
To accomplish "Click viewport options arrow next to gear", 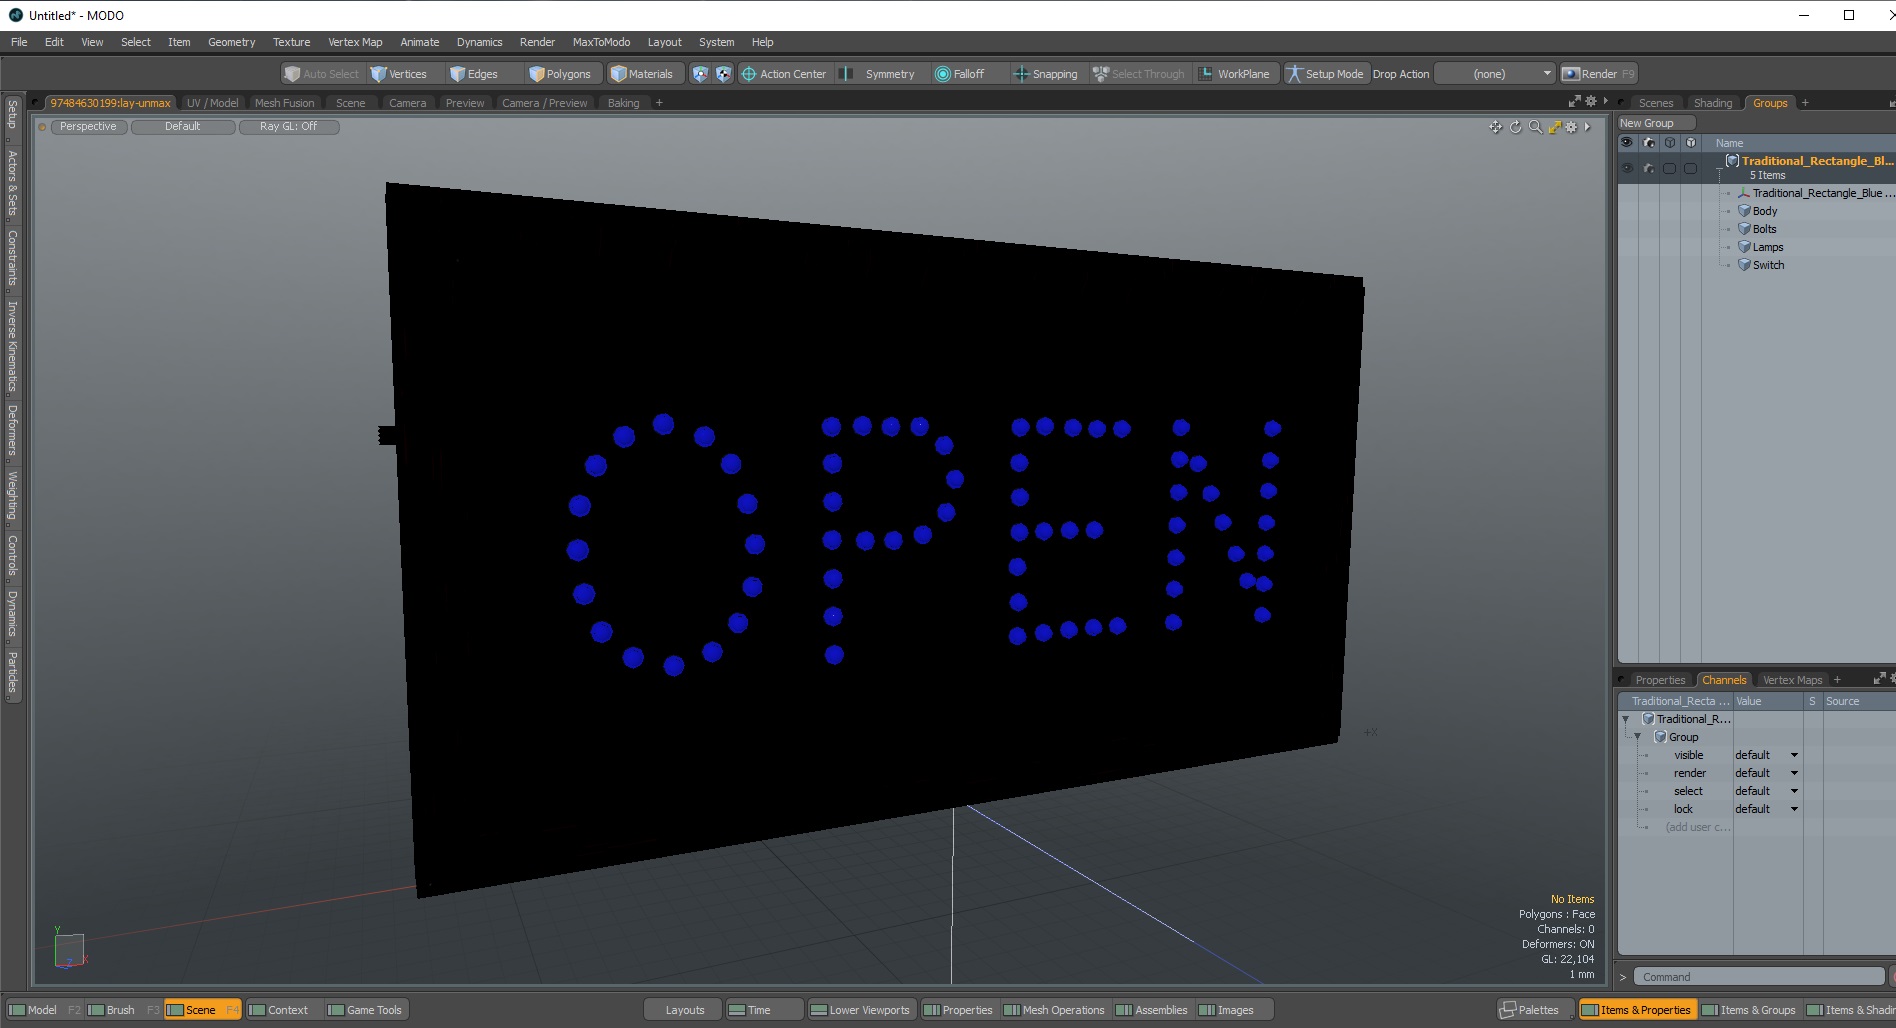I will tap(1587, 127).
